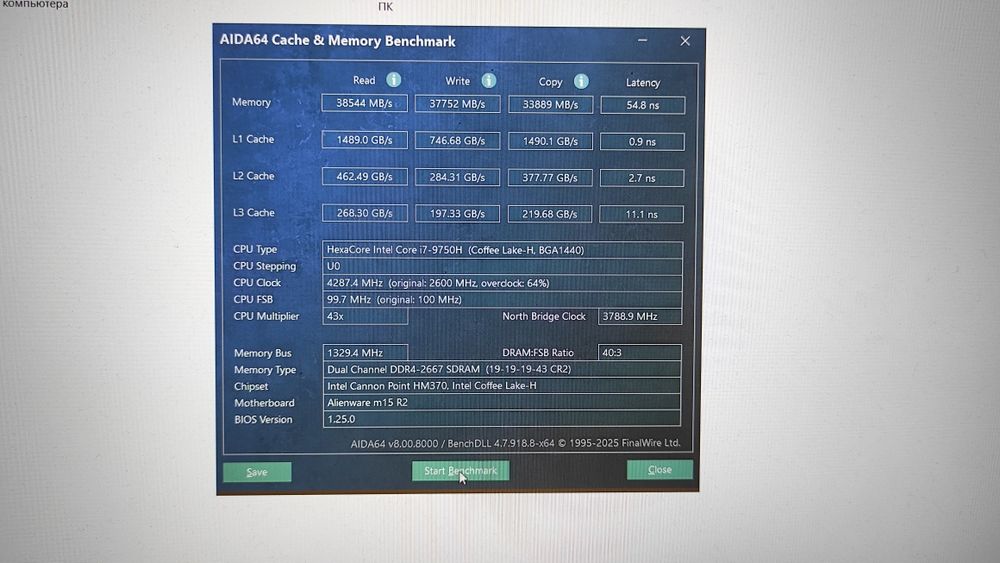Click the L2 Cache row label
This screenshot has height=563, width=1000.
coord(253,176)
